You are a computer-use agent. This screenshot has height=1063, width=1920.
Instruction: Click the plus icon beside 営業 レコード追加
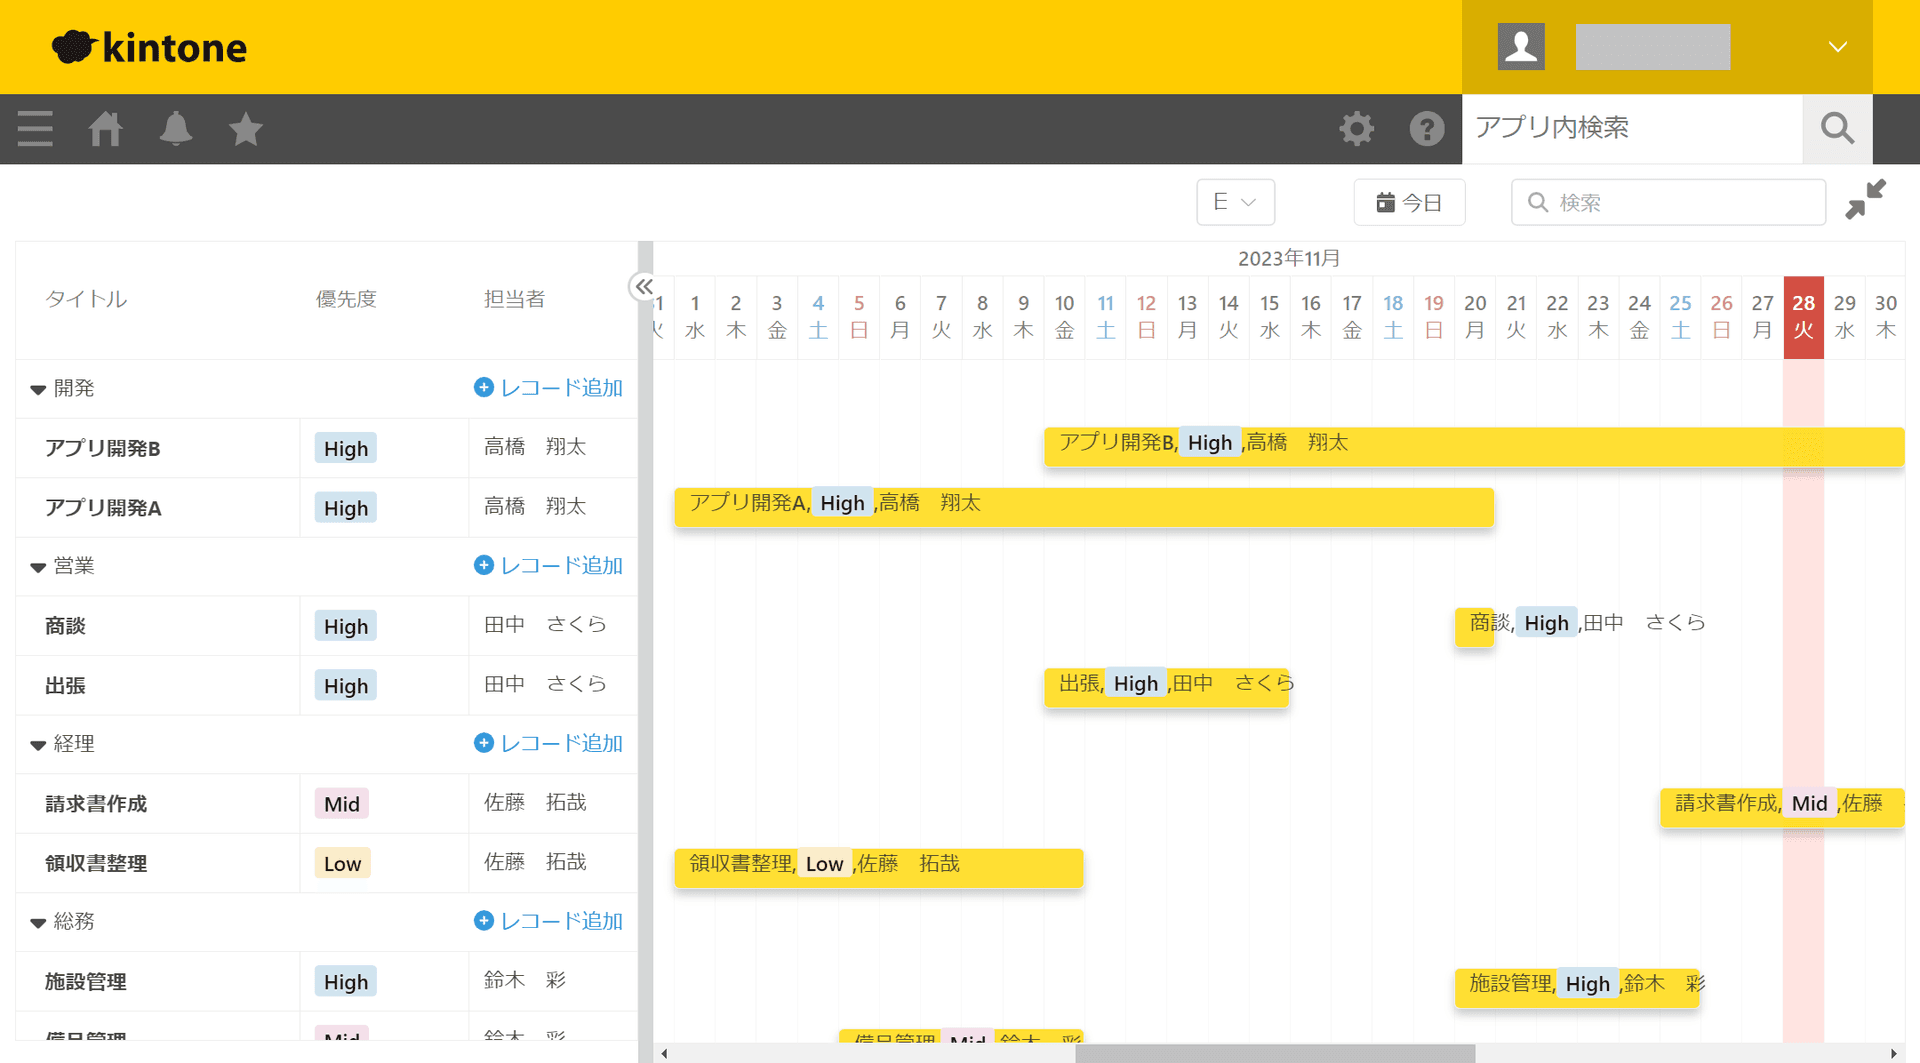484,565
